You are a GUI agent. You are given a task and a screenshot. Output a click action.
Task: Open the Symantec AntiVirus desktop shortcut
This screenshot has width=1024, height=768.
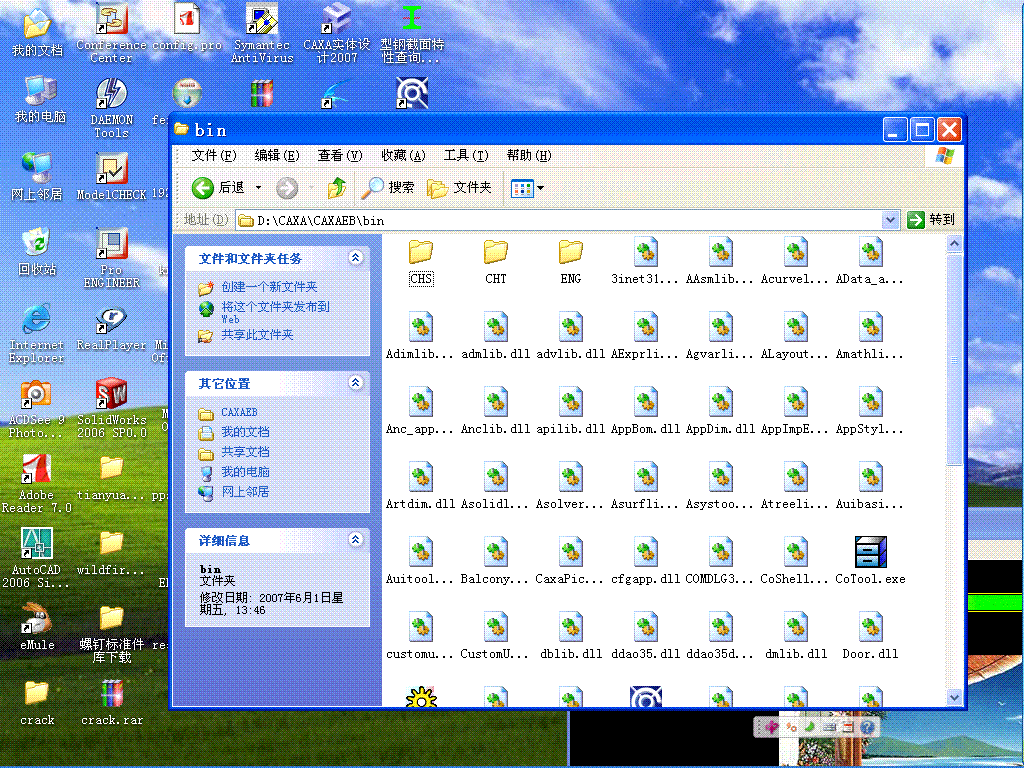[x=262, y=33]
